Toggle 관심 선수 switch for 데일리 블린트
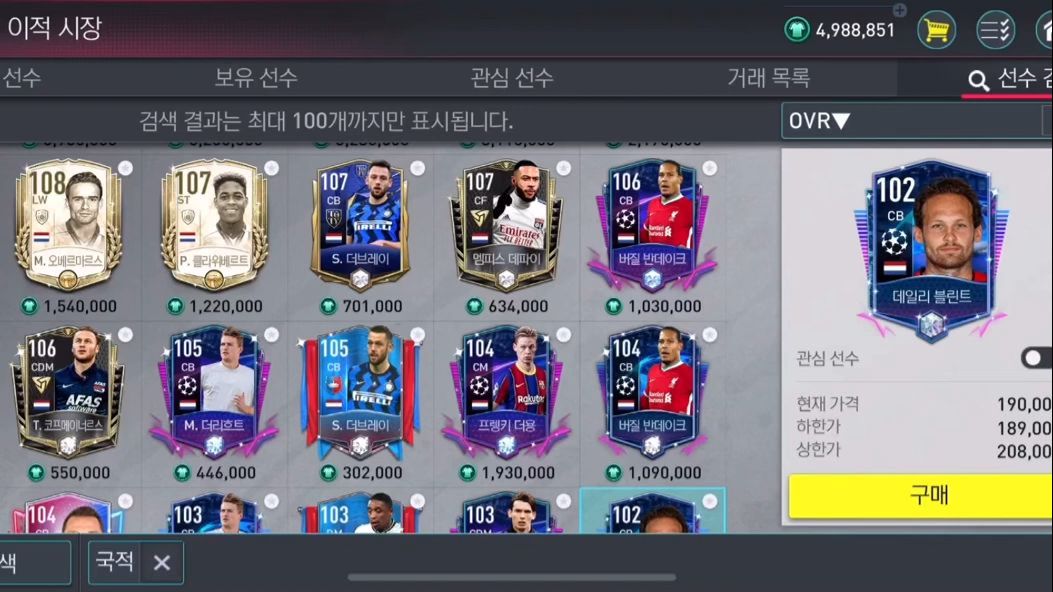The image size is (1053, 592). click(1036, 358)
